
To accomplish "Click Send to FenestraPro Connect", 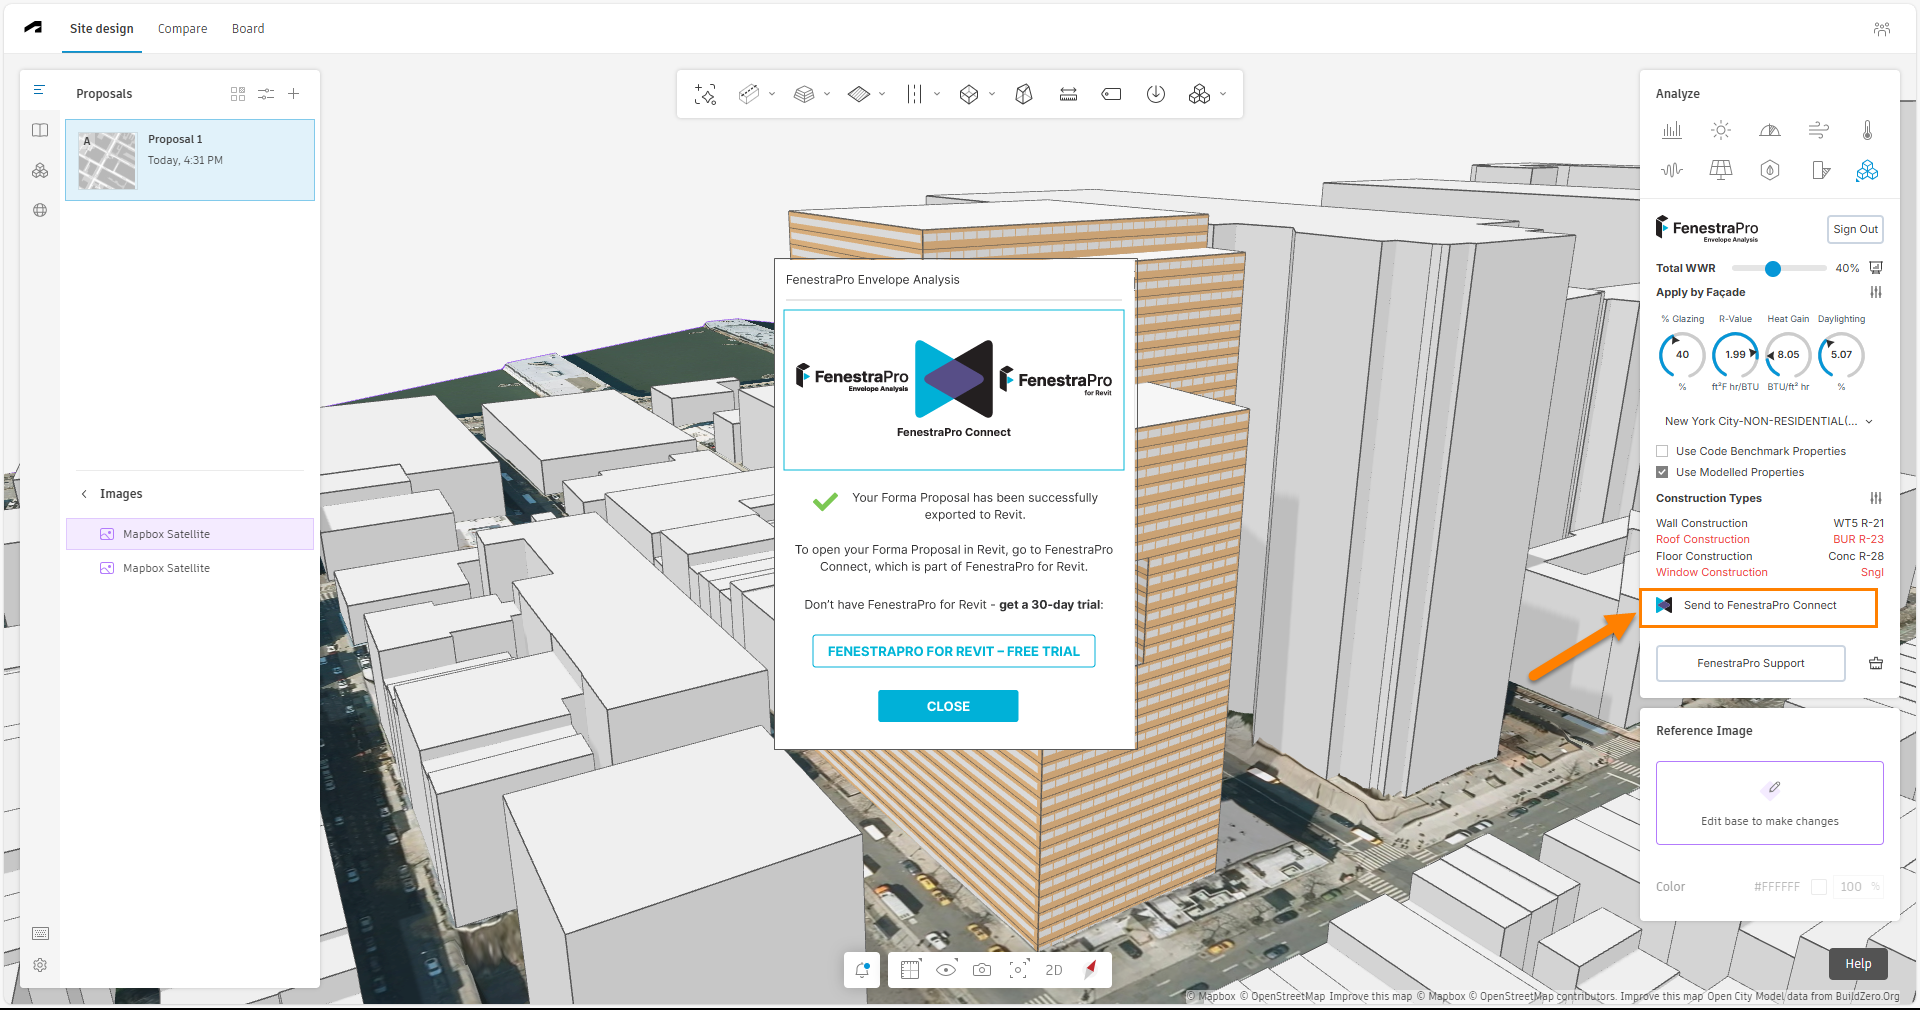I will pyautogui.click(x=1759, y=606).
